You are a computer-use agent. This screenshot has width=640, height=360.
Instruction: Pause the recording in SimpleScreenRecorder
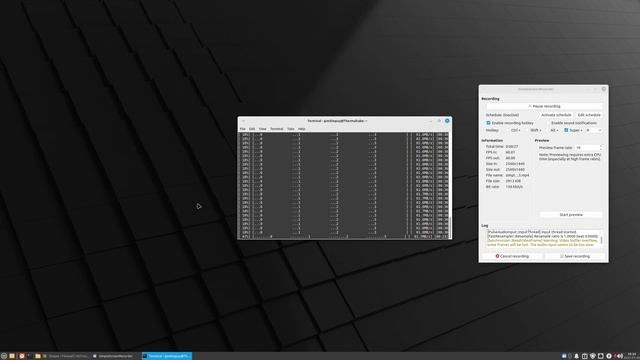[544, 106]
